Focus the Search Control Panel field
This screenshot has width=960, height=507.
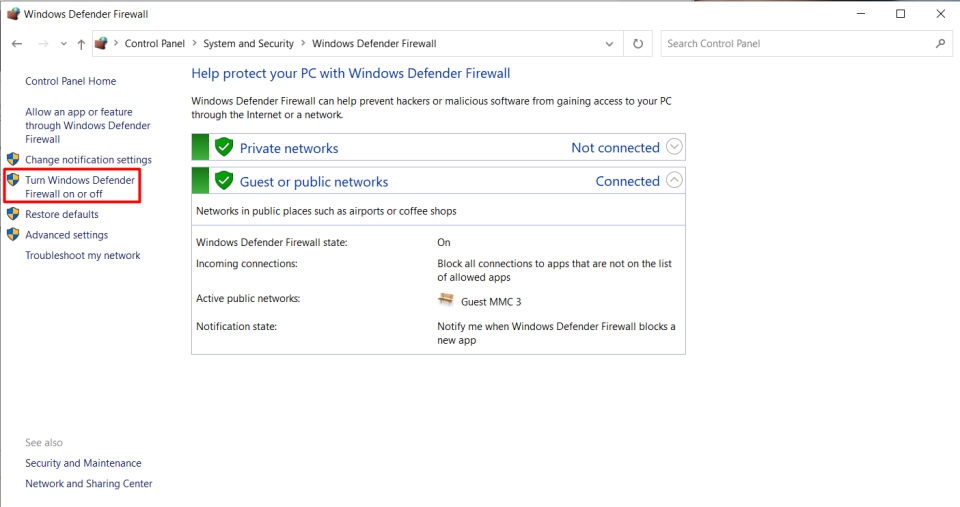[795, 44]
